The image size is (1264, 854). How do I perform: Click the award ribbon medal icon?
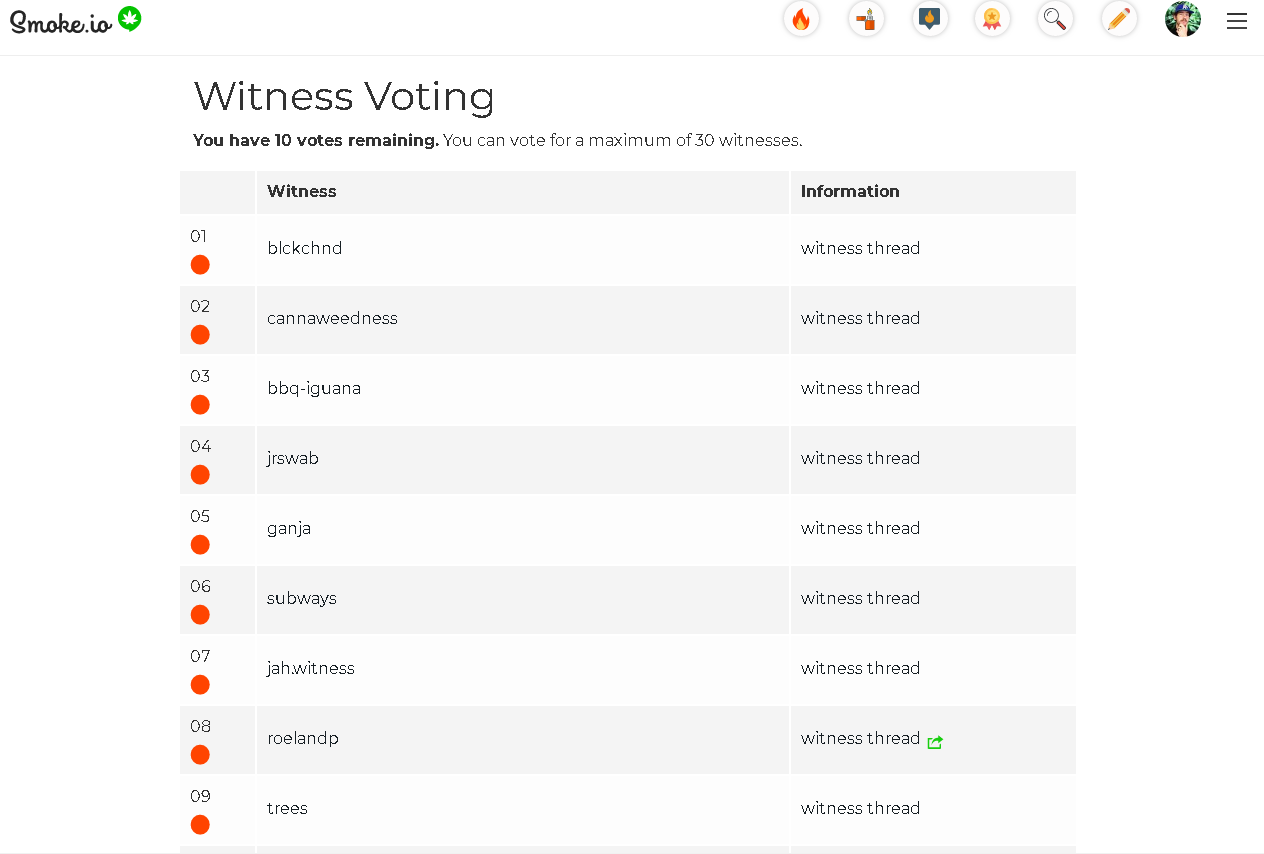tap(992, 19)
